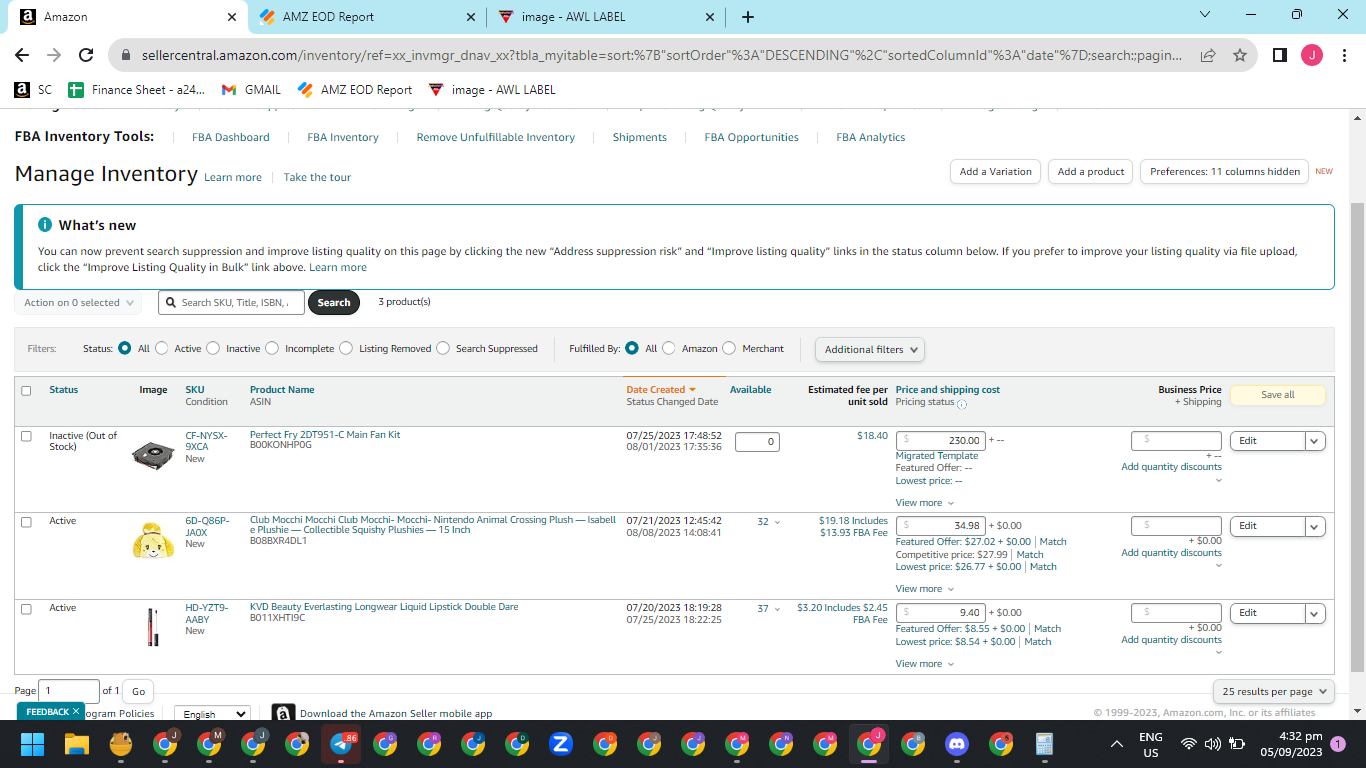Open the Wi-Fi network settings icon
Viewport: 1366px width, 768px height.
tap(1189, 744)
